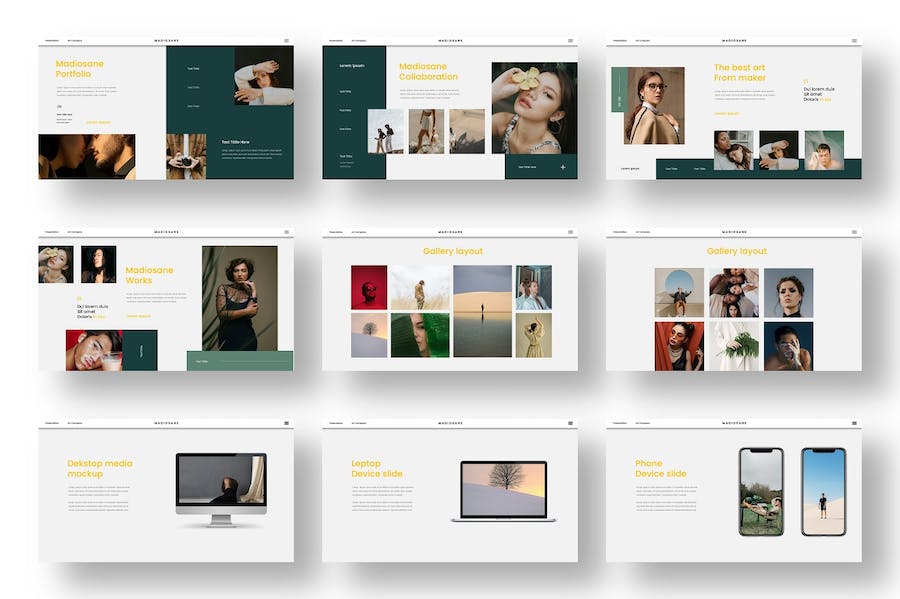Click hamburger menu icon on Madiosane Portfolio slide
The width and height of the screenshot is (900, 599).
(286, 41)
